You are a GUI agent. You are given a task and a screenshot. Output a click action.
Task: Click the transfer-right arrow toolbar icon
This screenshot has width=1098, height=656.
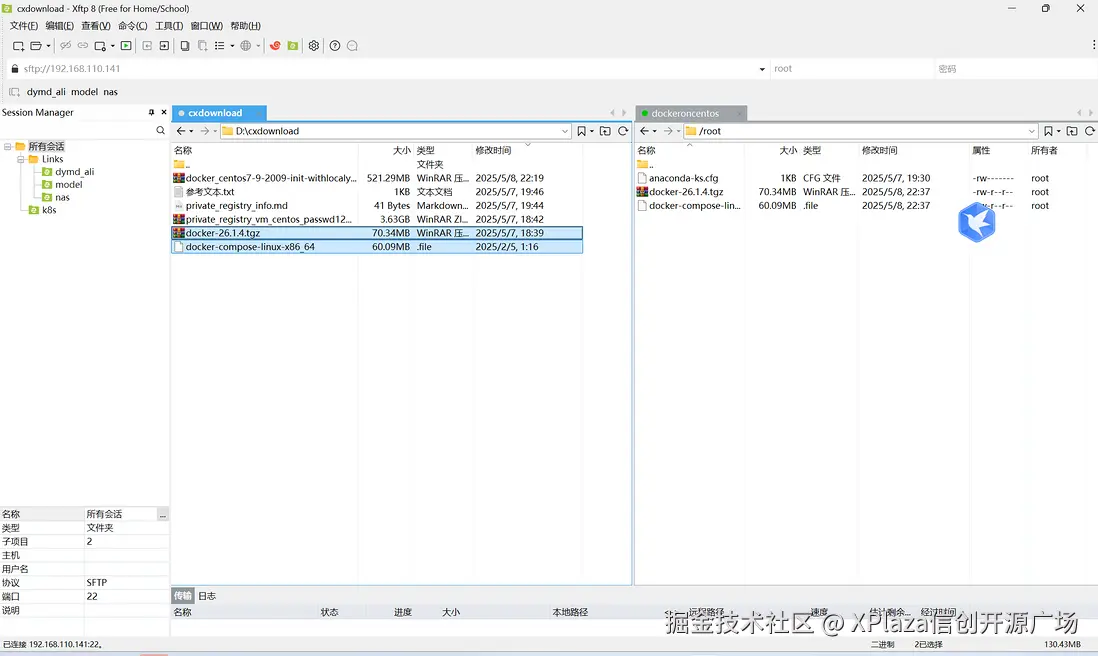coord(164,46)
